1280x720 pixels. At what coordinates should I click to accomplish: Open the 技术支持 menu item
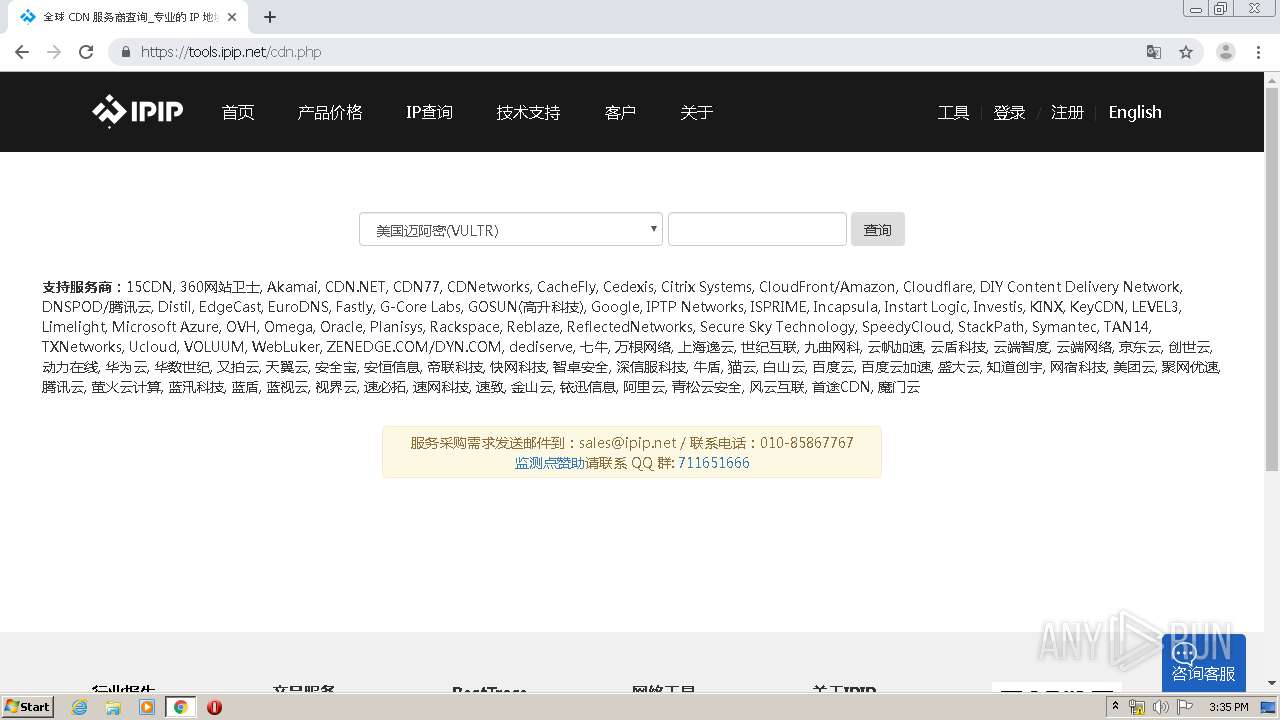click(528, 112)
